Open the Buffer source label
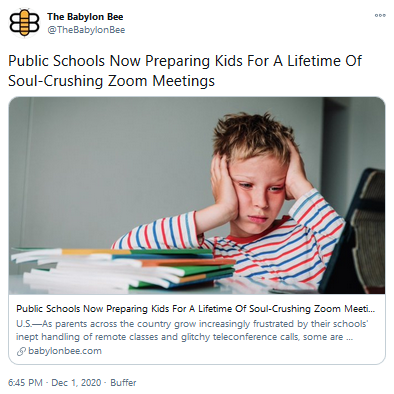394x394 pixels. 123,382
